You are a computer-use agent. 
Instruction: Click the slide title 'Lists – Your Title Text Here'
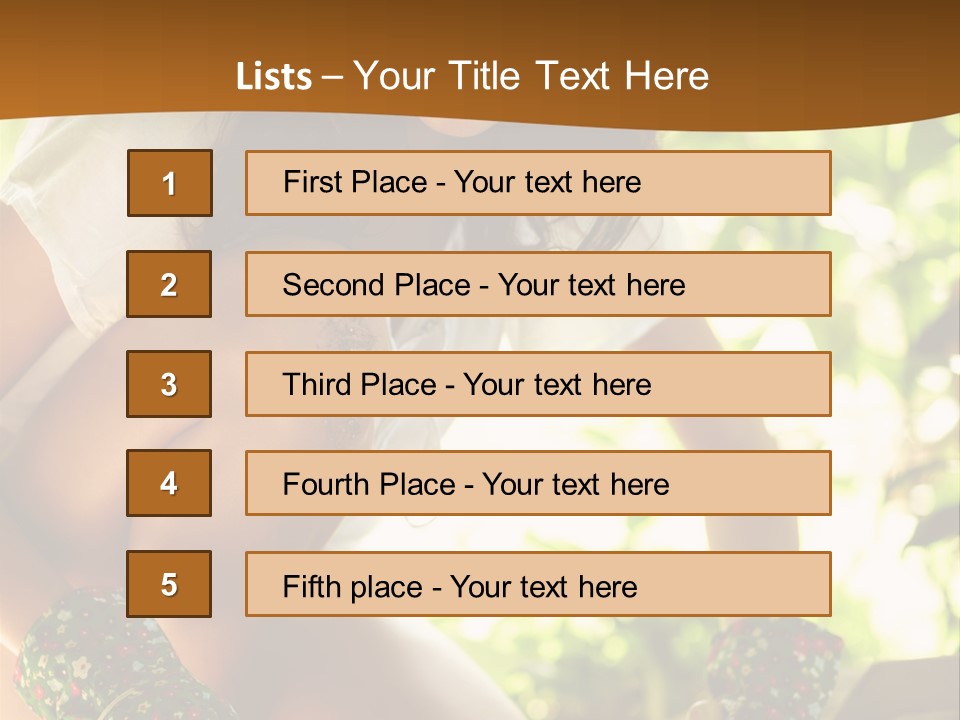click(x=472, y=76)
